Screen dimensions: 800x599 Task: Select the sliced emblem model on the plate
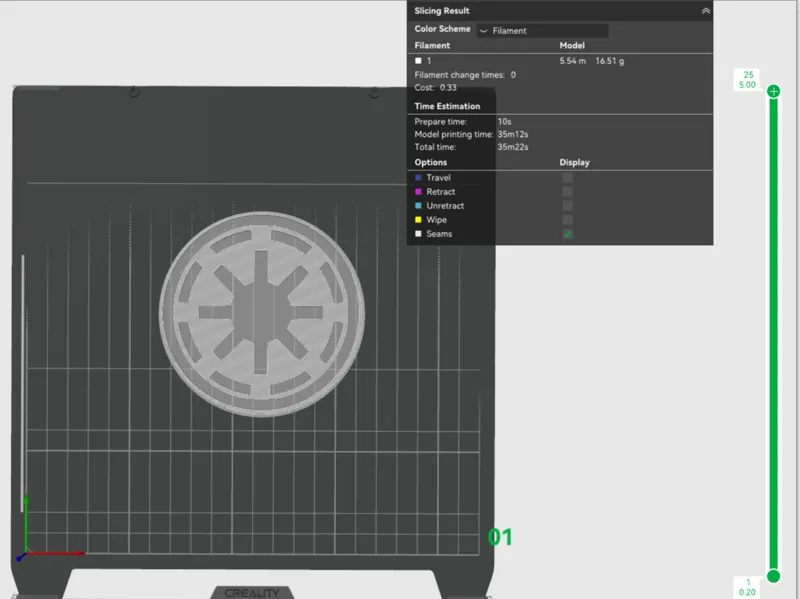coord(262,314)
